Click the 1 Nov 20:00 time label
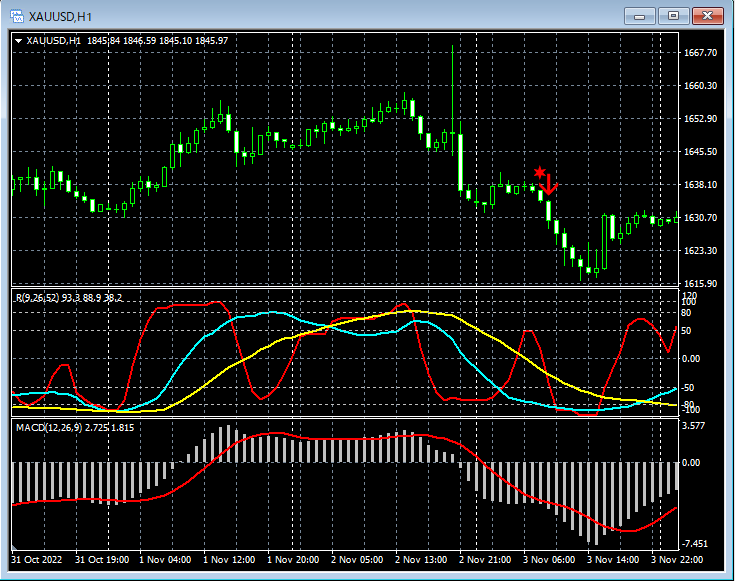 click(293, 559)
